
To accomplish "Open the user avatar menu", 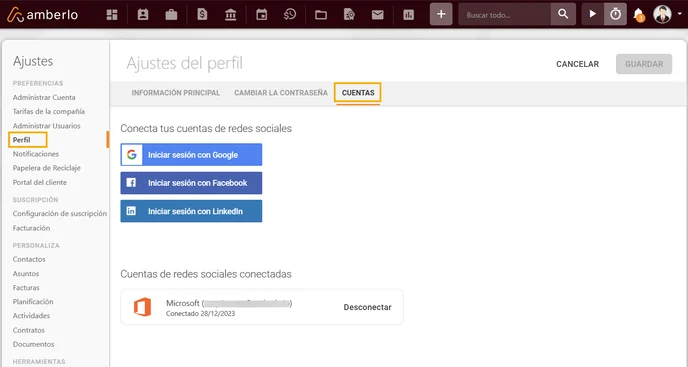I will click(x=662, y=14).
